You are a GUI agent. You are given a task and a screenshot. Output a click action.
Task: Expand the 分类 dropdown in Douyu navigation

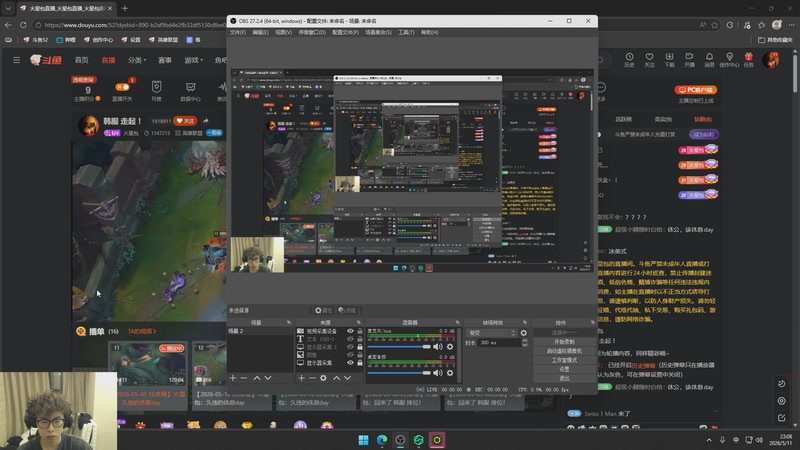[x=137, y=60]
